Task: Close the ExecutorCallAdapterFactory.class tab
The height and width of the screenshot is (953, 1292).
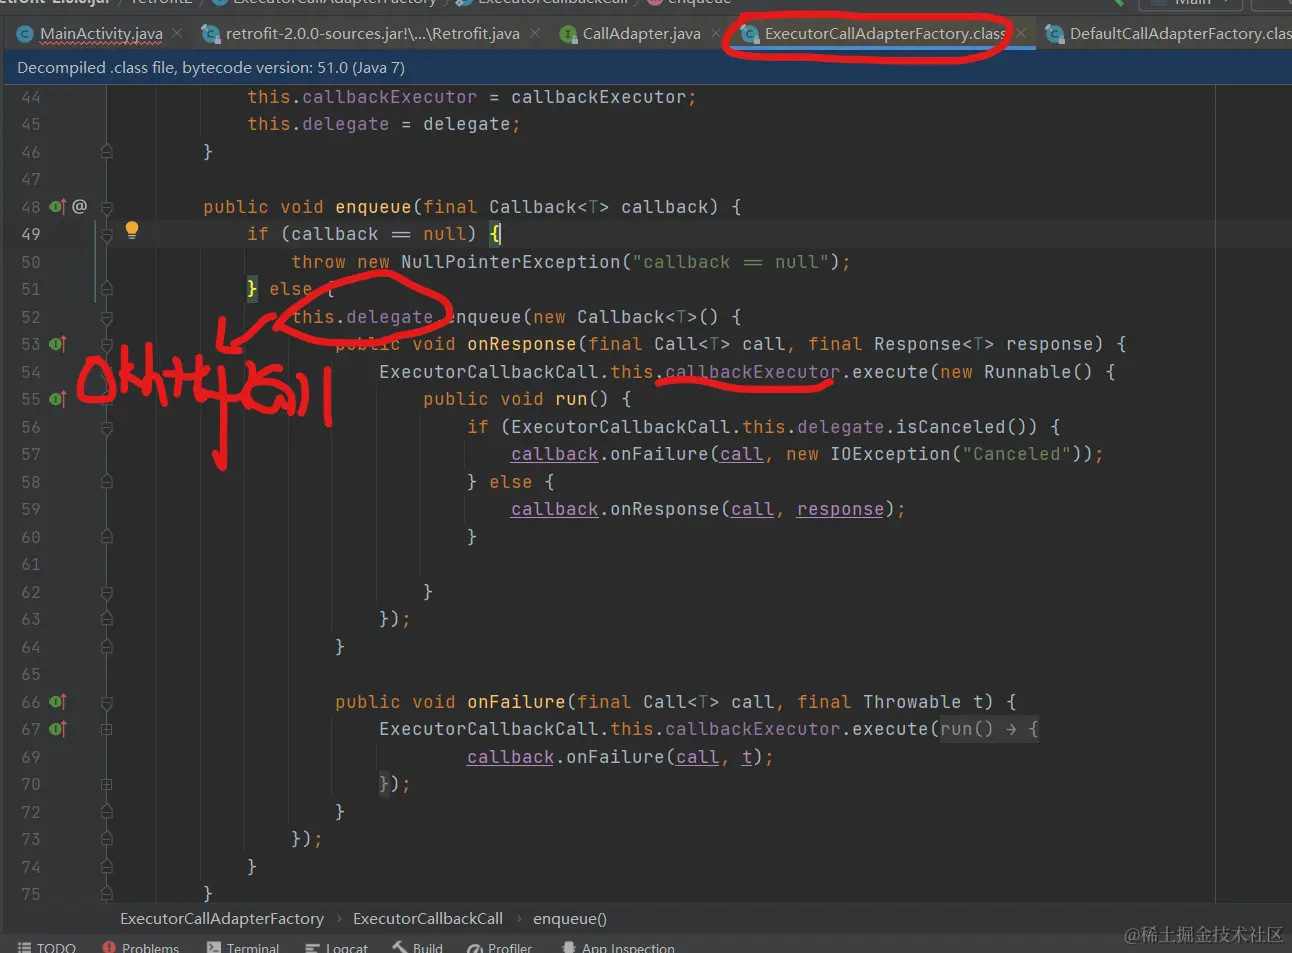Action: 1021,33
